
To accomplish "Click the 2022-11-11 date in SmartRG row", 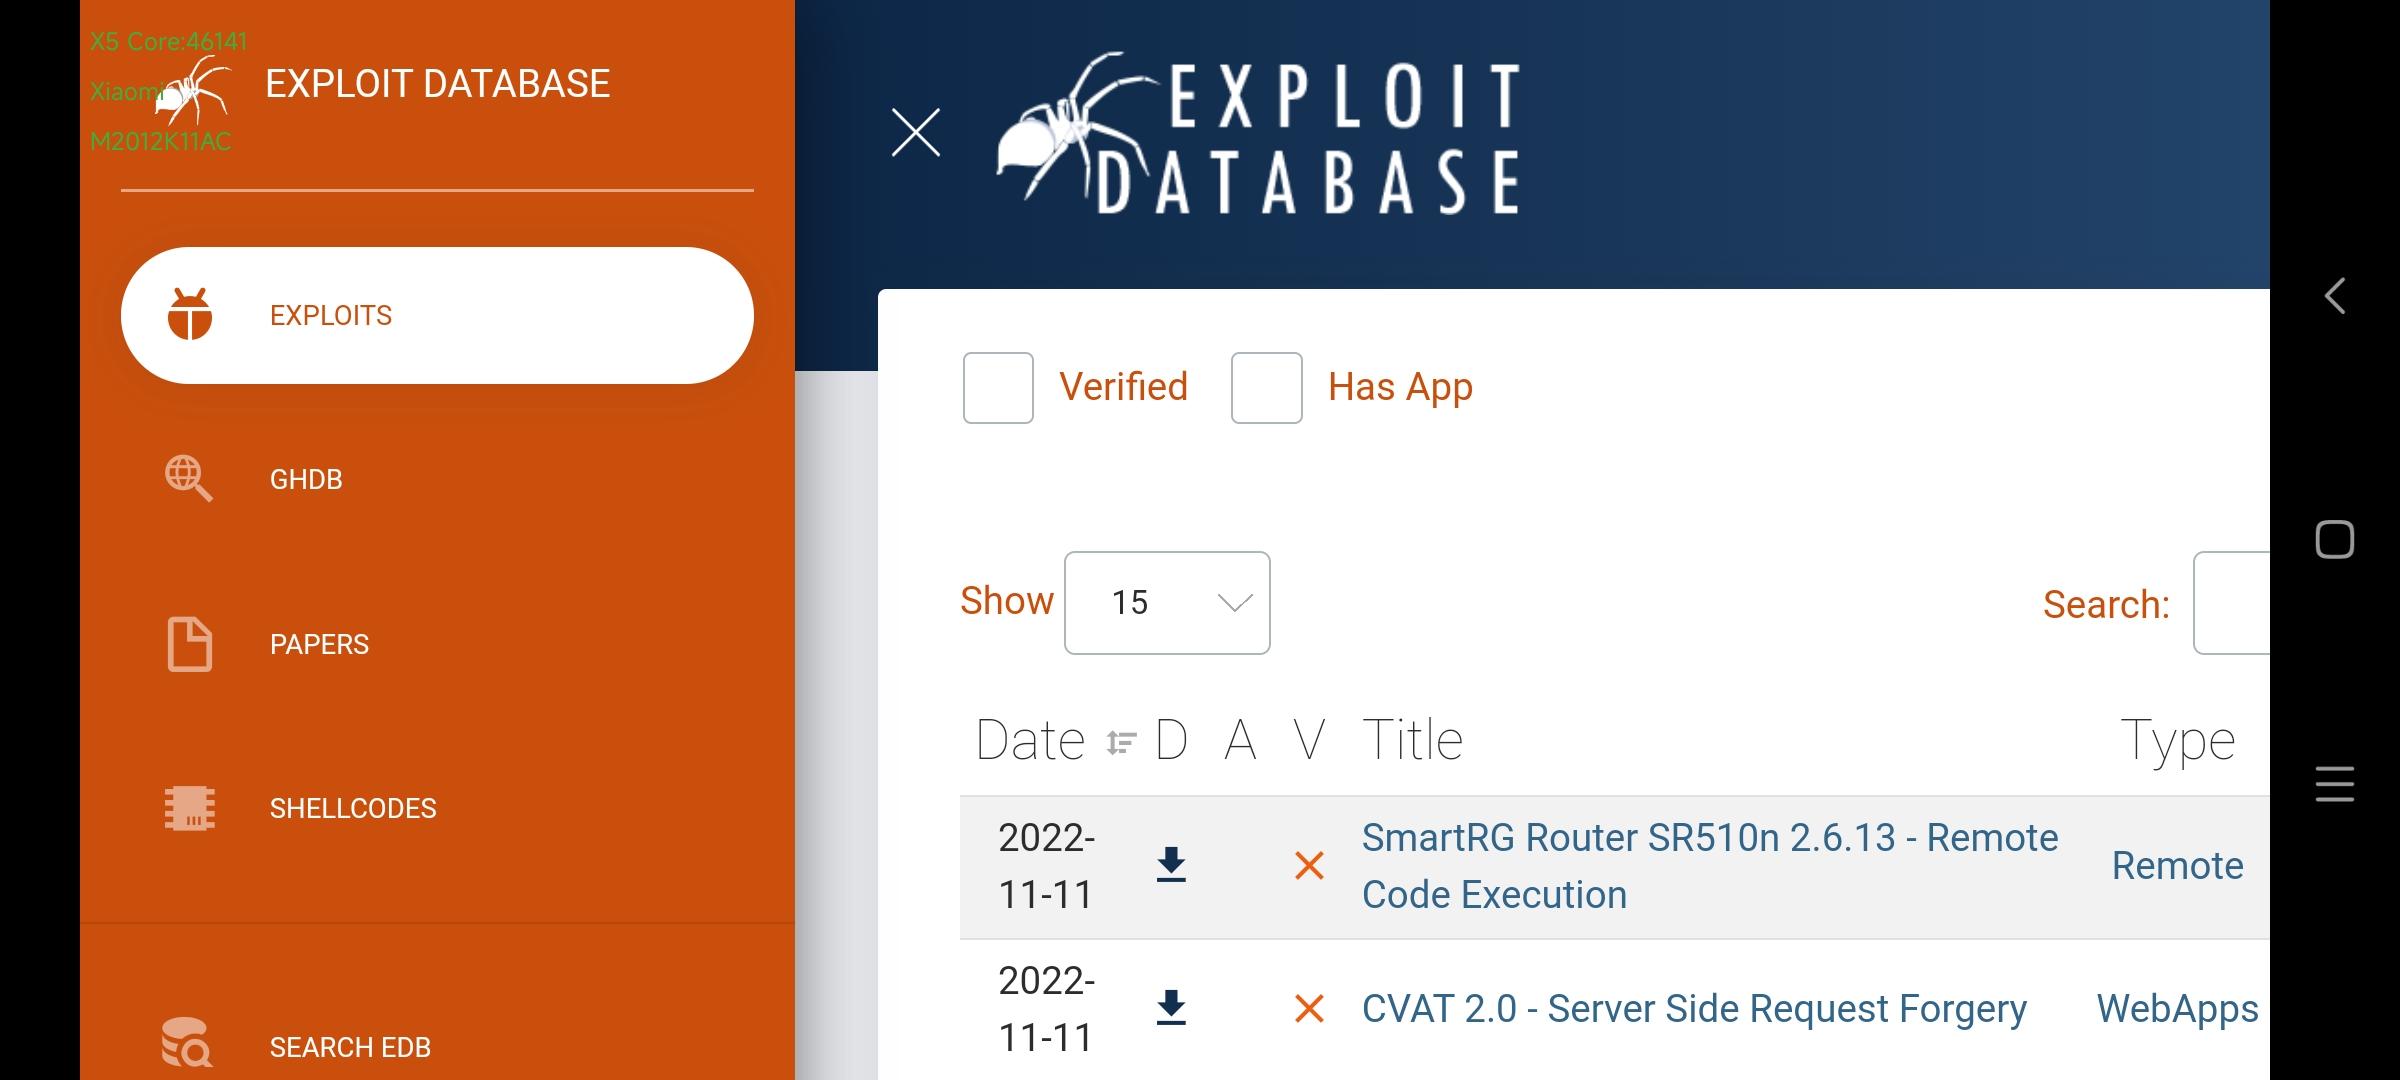I will point(1047,866).
